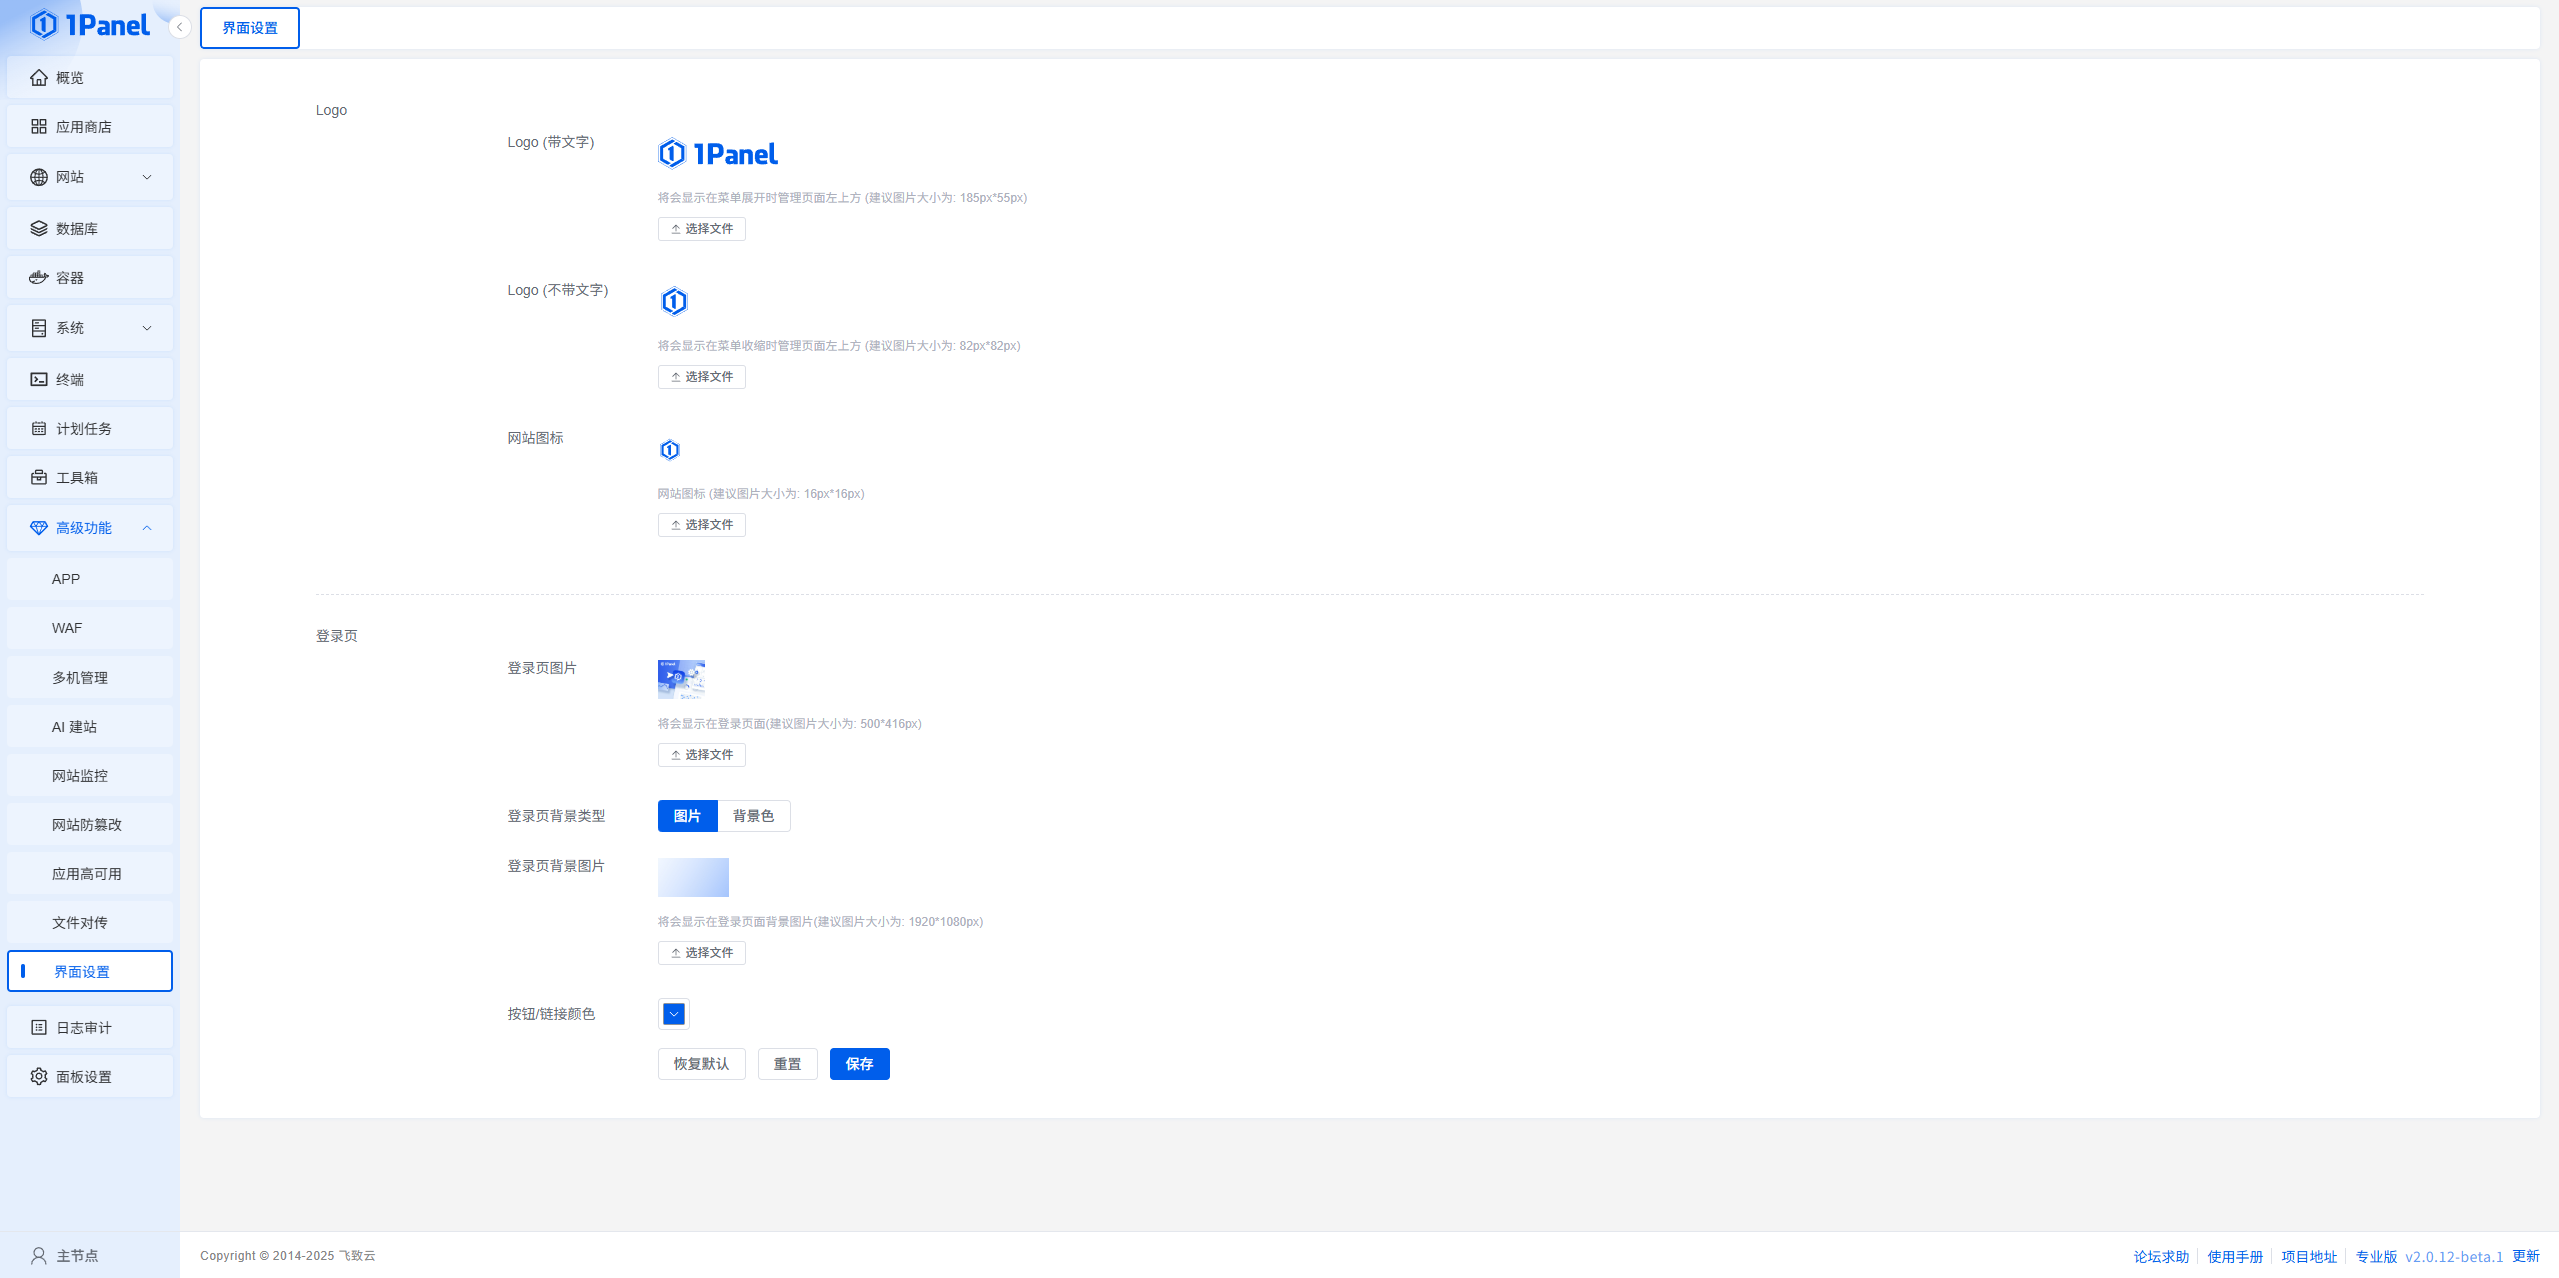Click the 登录页图片 preview thumbnail
The height and width of the screenshot is (1278, 2559).
pos(681,679)
